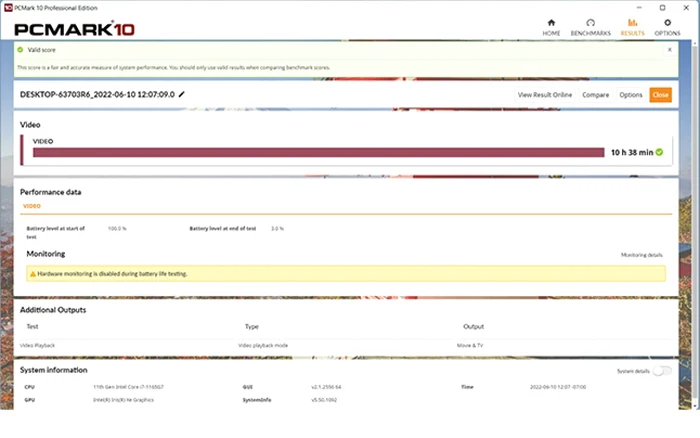700x438 pixels.
Task: Click the Compare button
Action: click(596, 95)
